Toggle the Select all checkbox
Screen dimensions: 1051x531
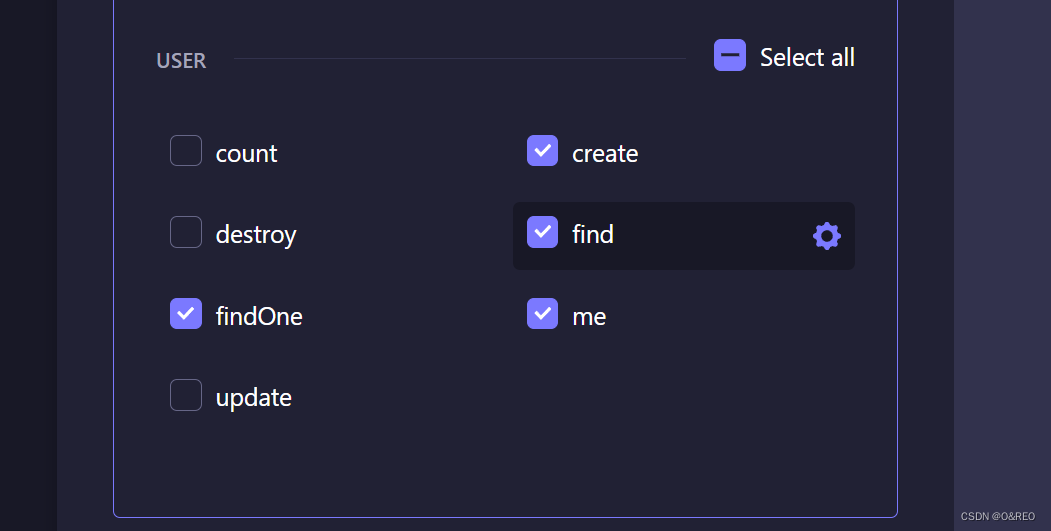(x=730, y=55)
